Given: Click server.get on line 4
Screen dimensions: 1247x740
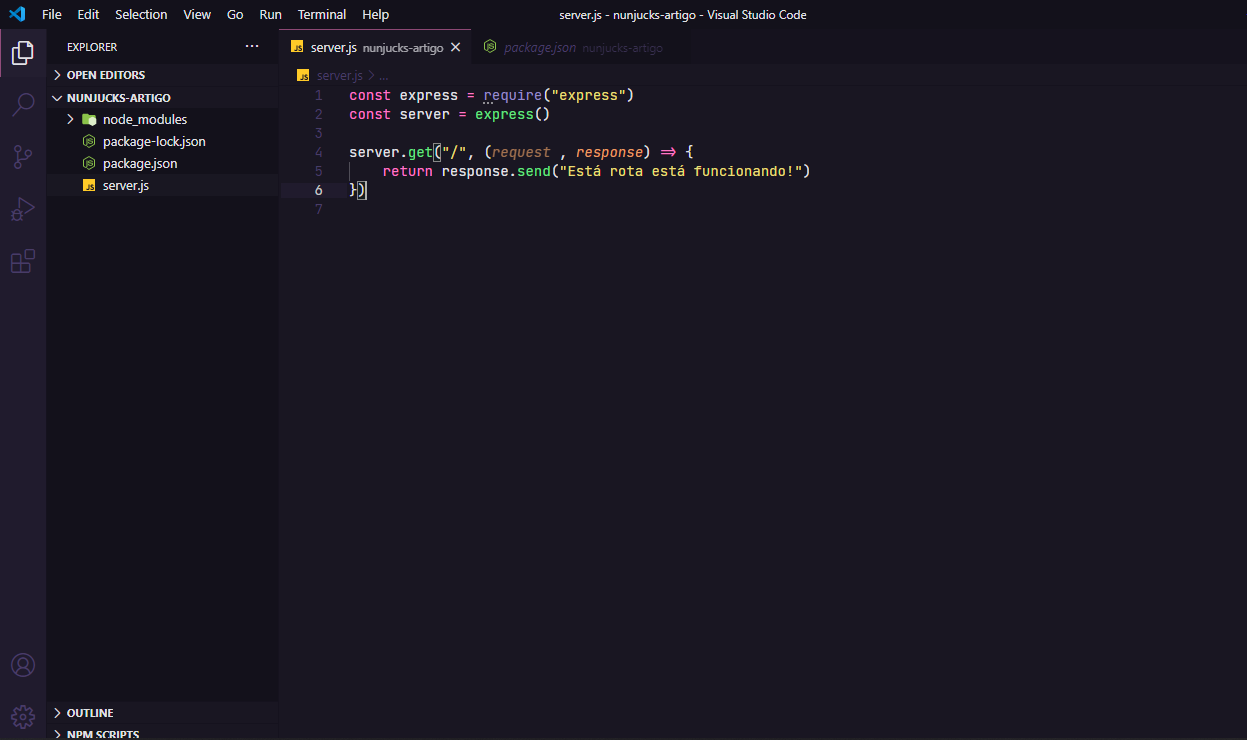Looking at the screenshot, I should tap(391, 152).
